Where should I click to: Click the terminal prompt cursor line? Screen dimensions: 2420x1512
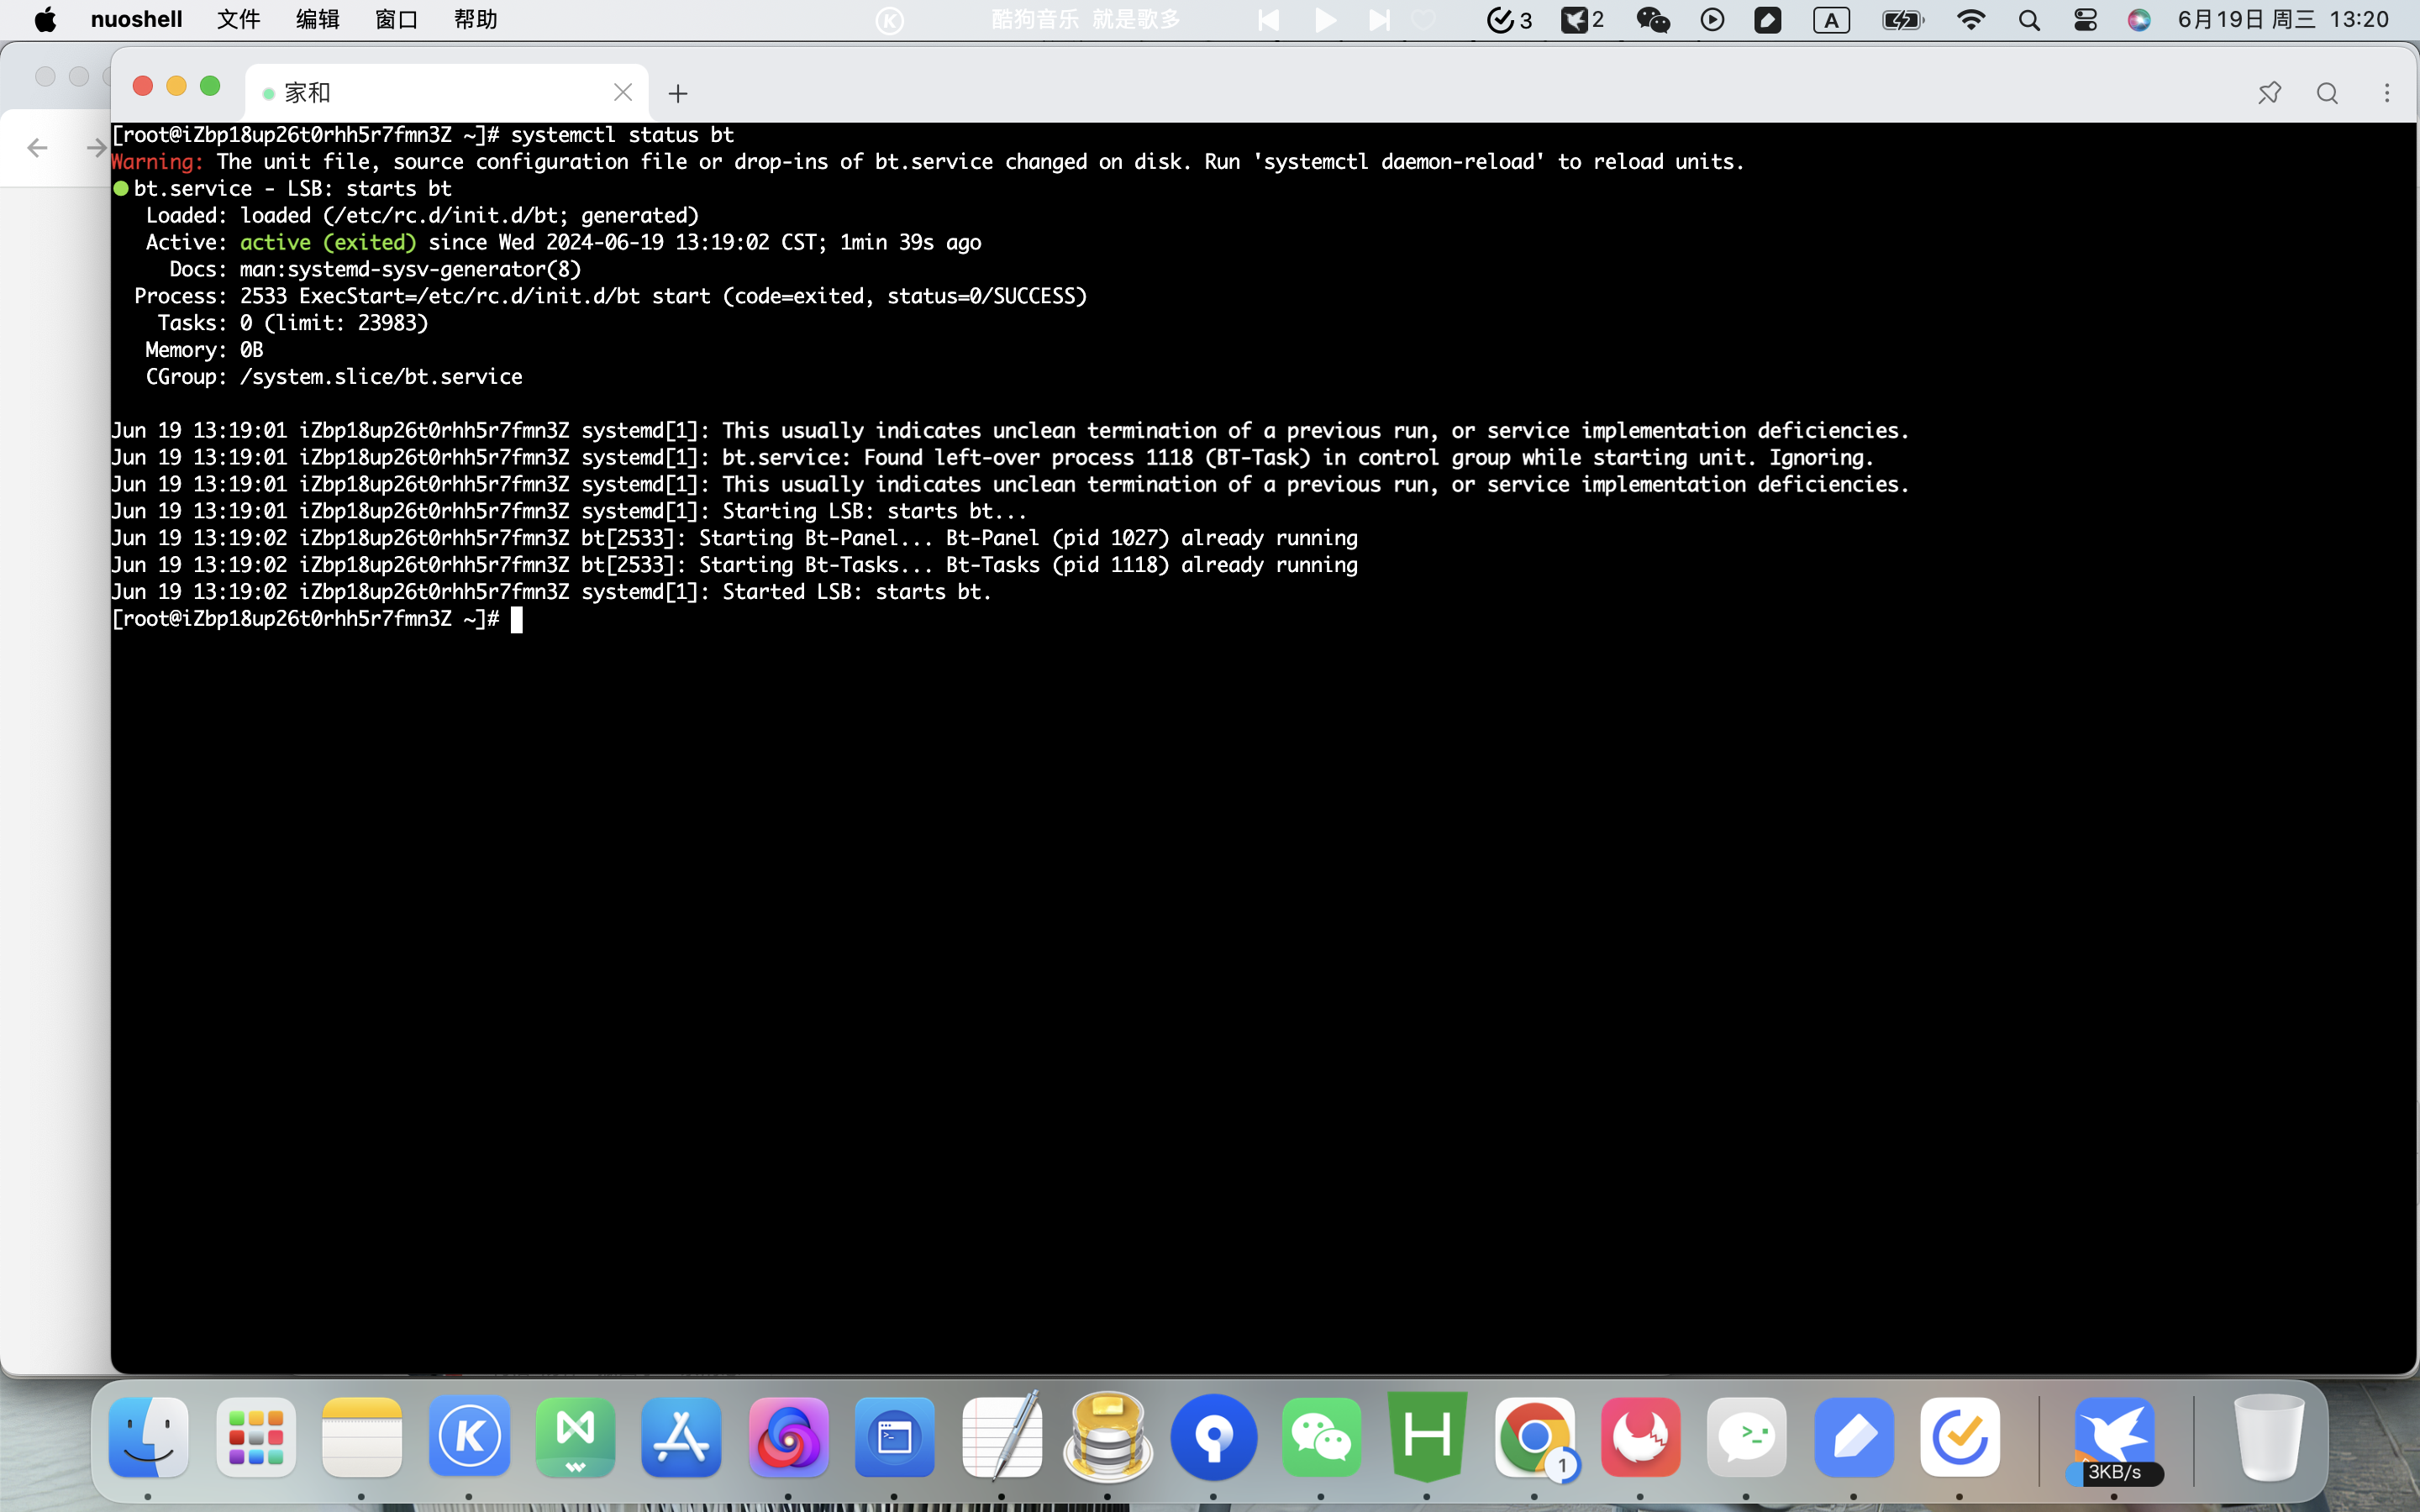tap(317, 619)
